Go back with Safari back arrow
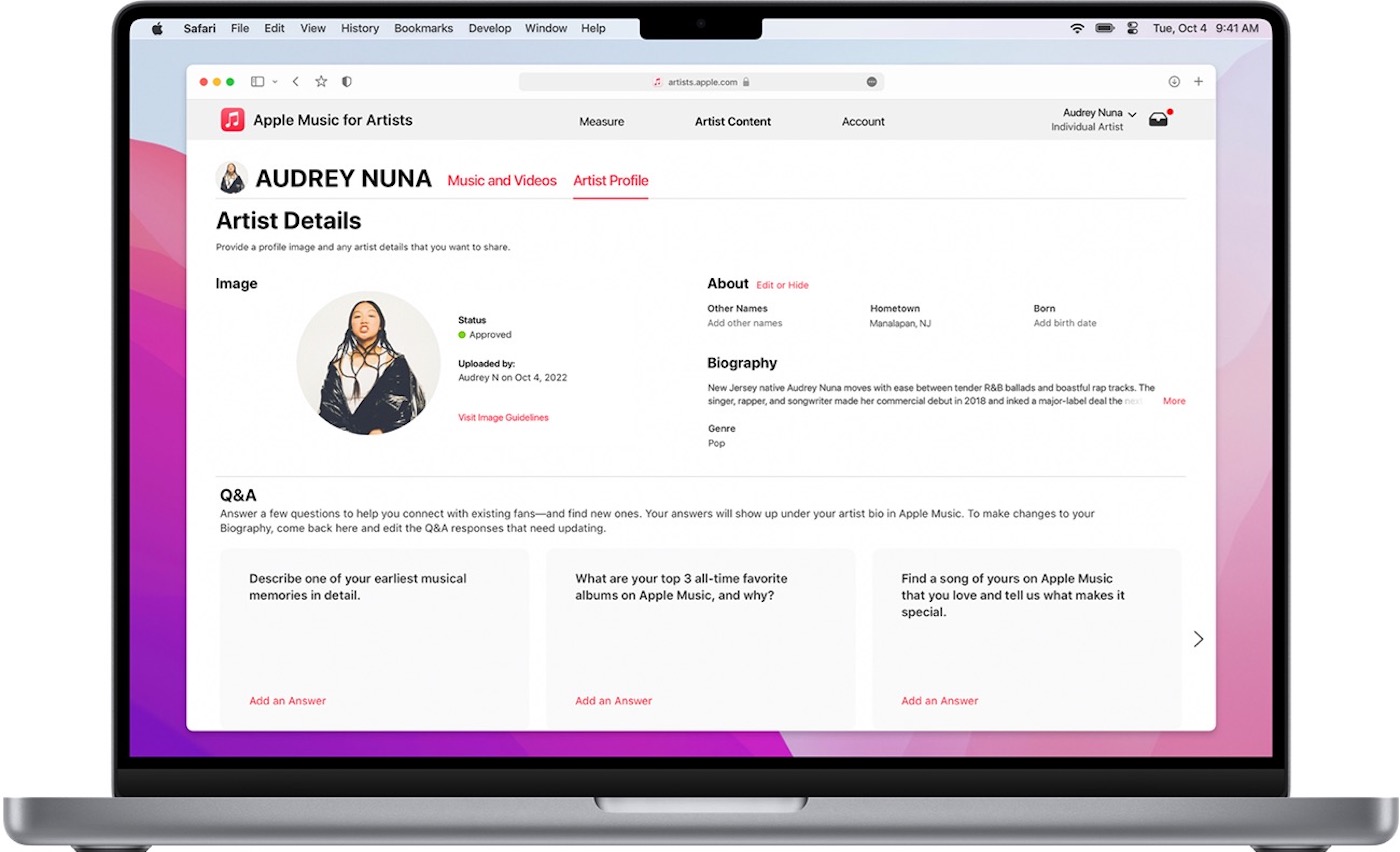This screenshot has width=1400, height=852. pos(296,82)
